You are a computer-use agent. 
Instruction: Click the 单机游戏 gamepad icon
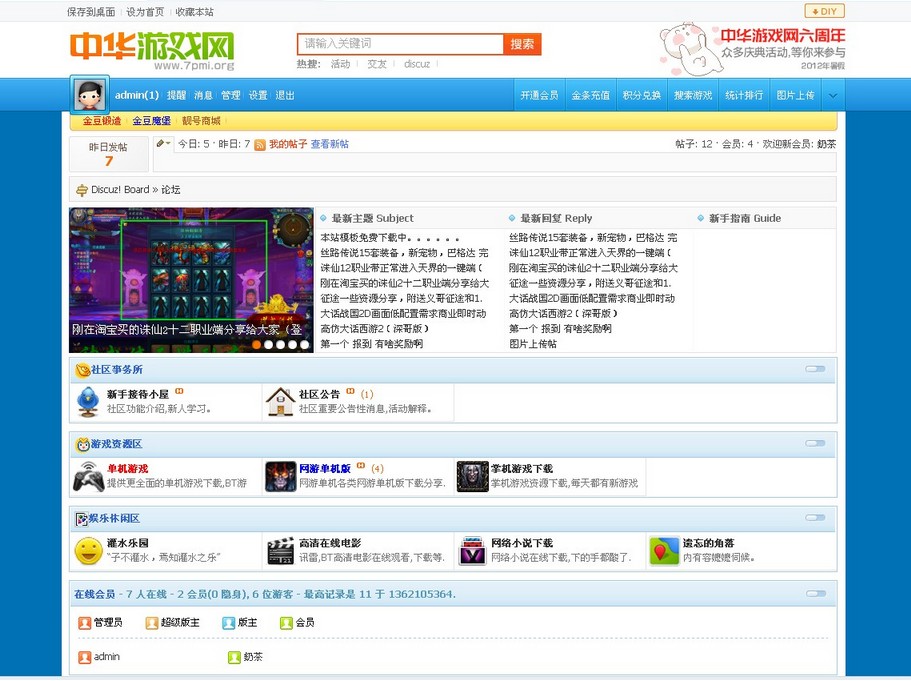click(x=88, y=476)
